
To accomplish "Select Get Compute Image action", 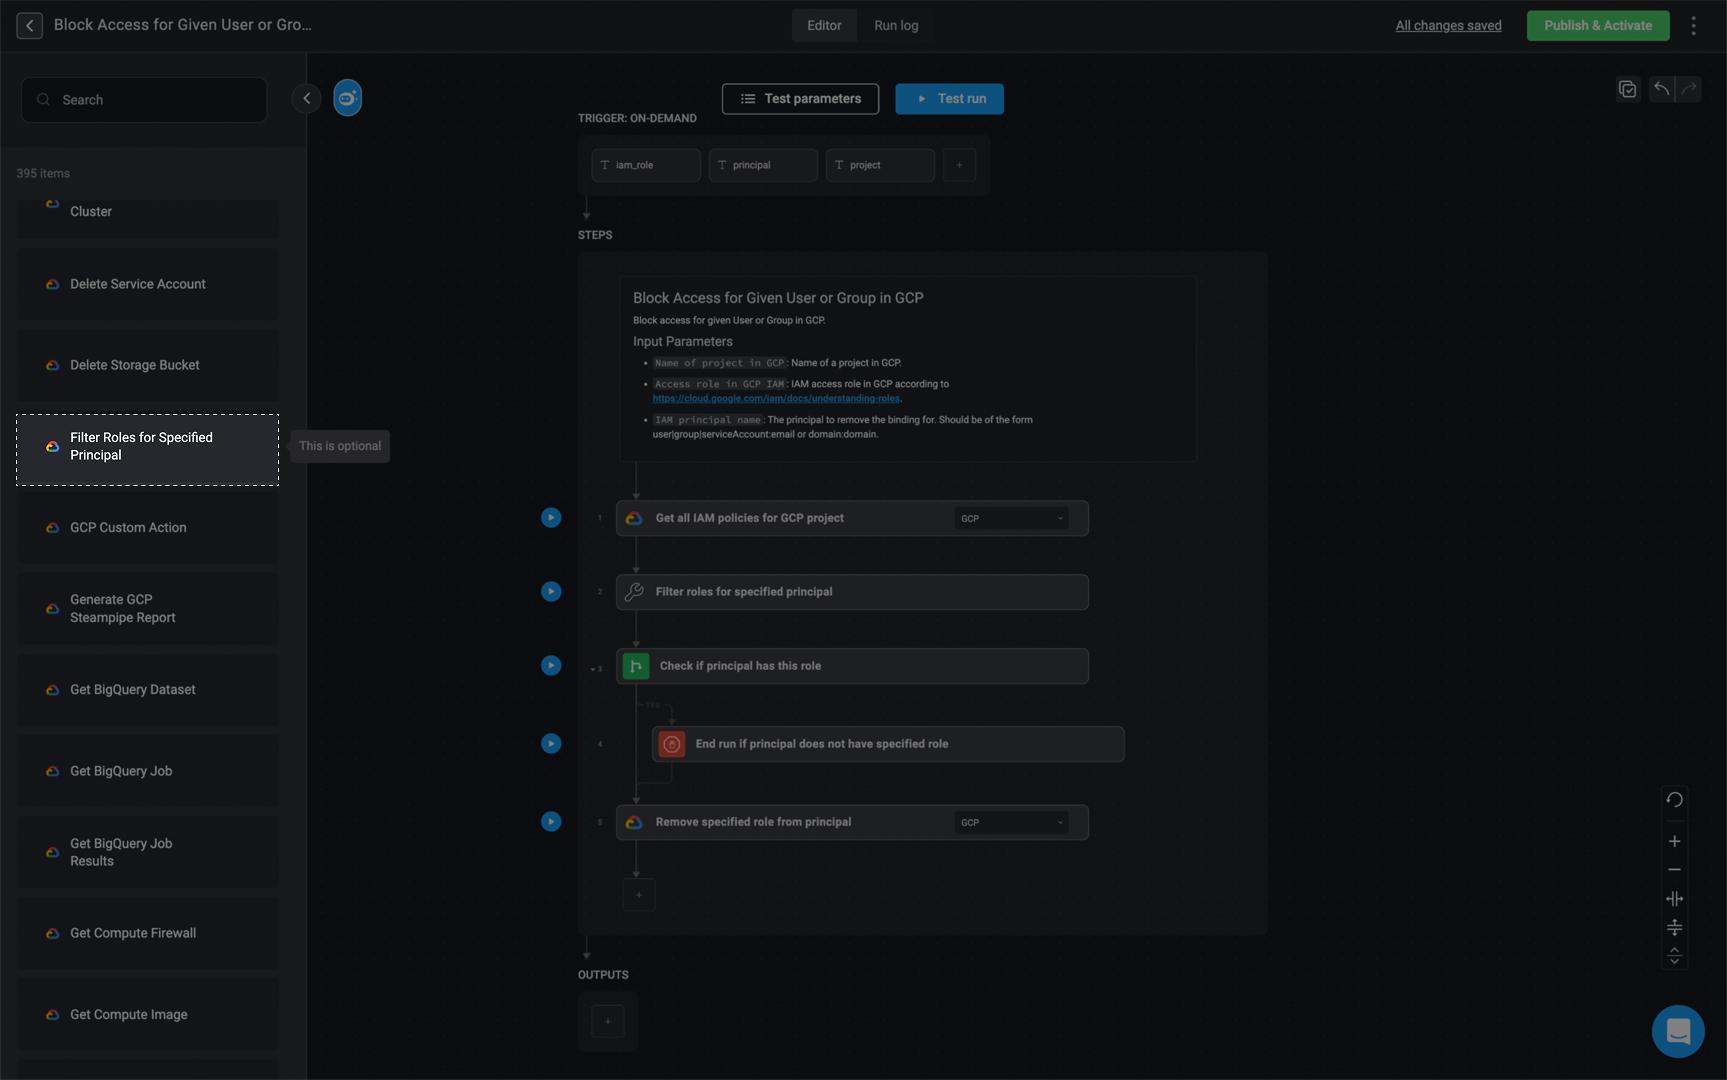I will coord(147,1014).
